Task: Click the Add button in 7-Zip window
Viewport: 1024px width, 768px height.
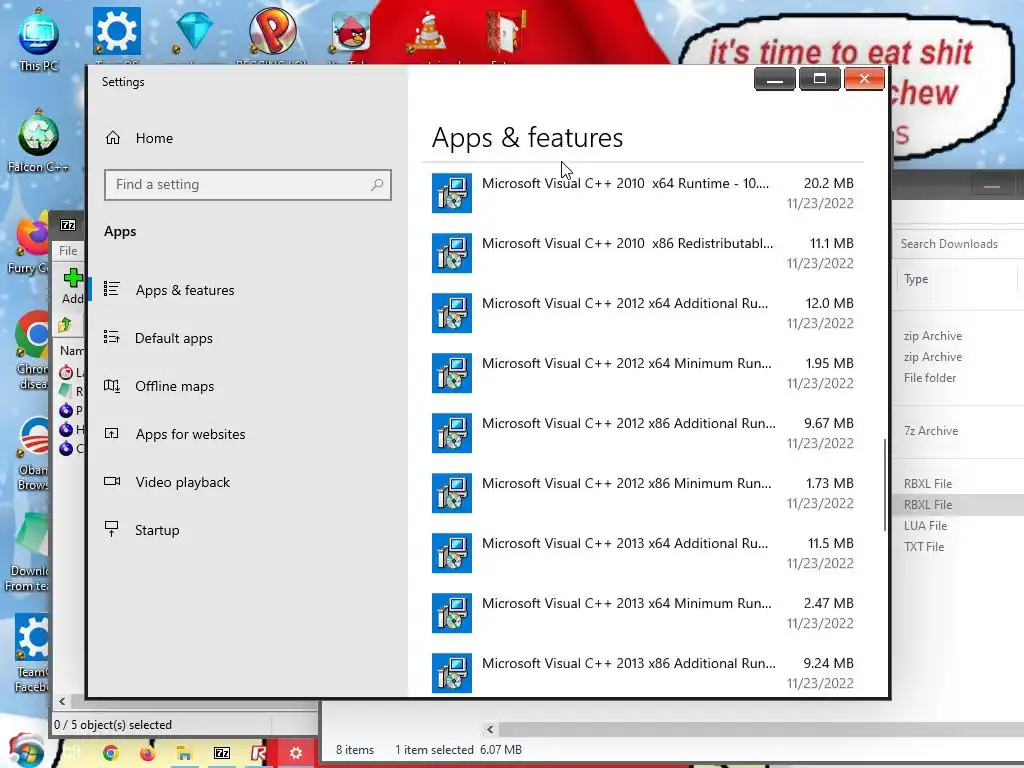Action: (72, 286)
